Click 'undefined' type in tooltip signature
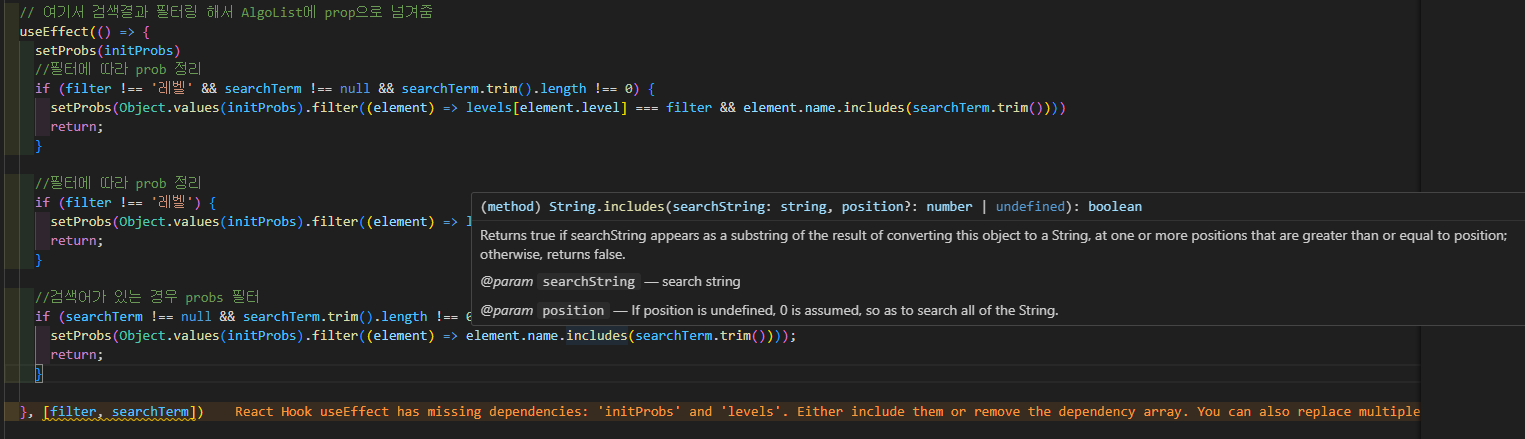Image resolution: width=1525 pixels, height=439 pixels. point(1031,207)
